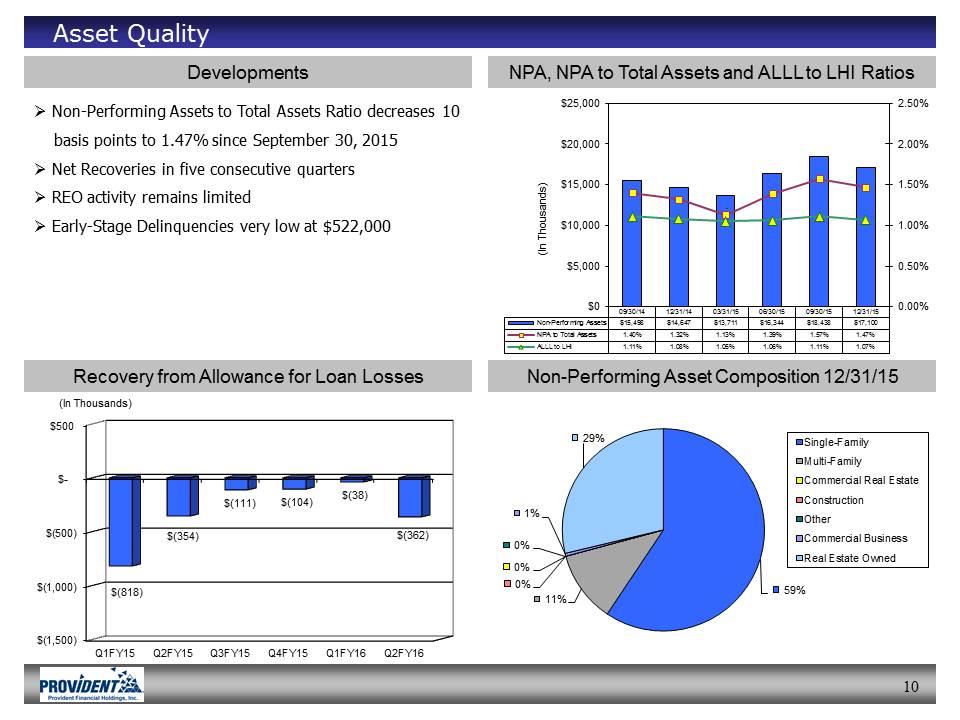Image resolution: width=960 pixels, height=720 pixels.
Task: Click the 1% pie data label
Action: (x=532, y=513)
